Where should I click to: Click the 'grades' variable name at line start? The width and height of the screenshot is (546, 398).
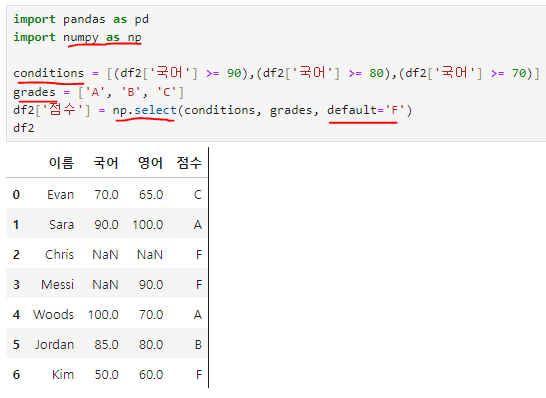pyautogui.click(x=34, y=92)
